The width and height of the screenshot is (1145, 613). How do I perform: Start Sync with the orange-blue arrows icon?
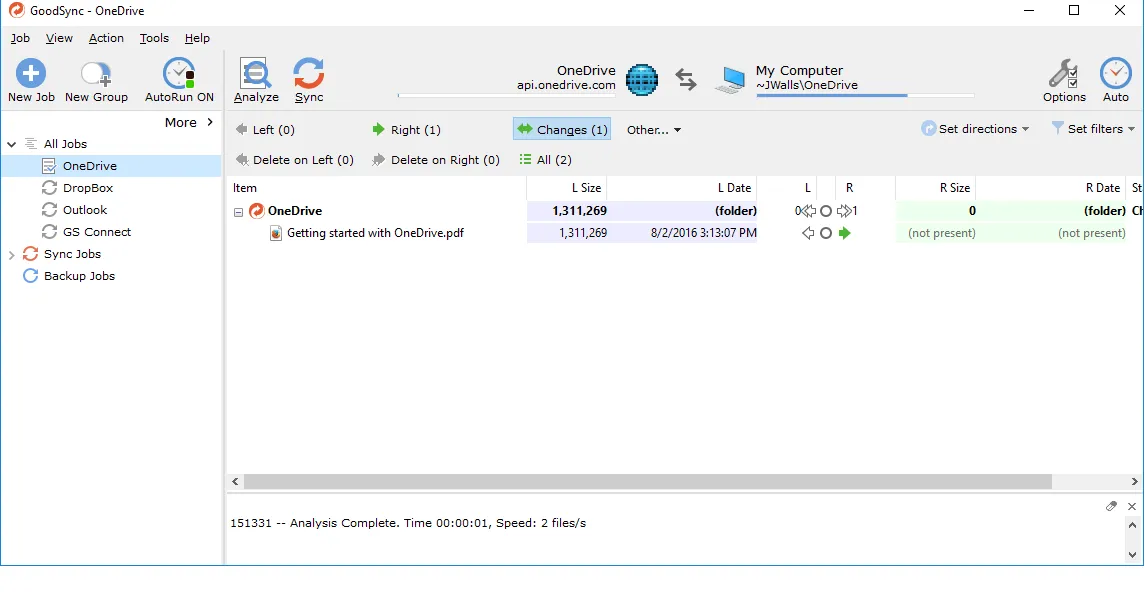pos(308,73)
